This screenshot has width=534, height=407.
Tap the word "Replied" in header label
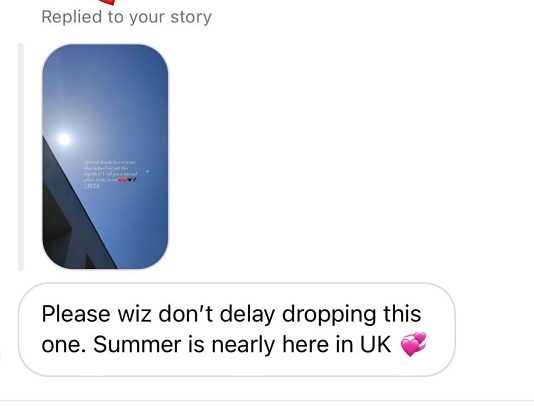pyautogui.click(x=72, y=17)
